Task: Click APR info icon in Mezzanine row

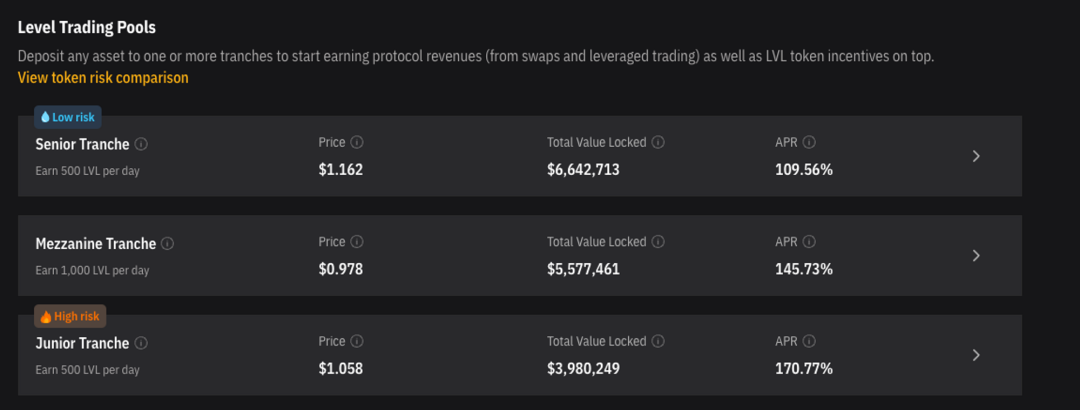Action: click(809, 242)
